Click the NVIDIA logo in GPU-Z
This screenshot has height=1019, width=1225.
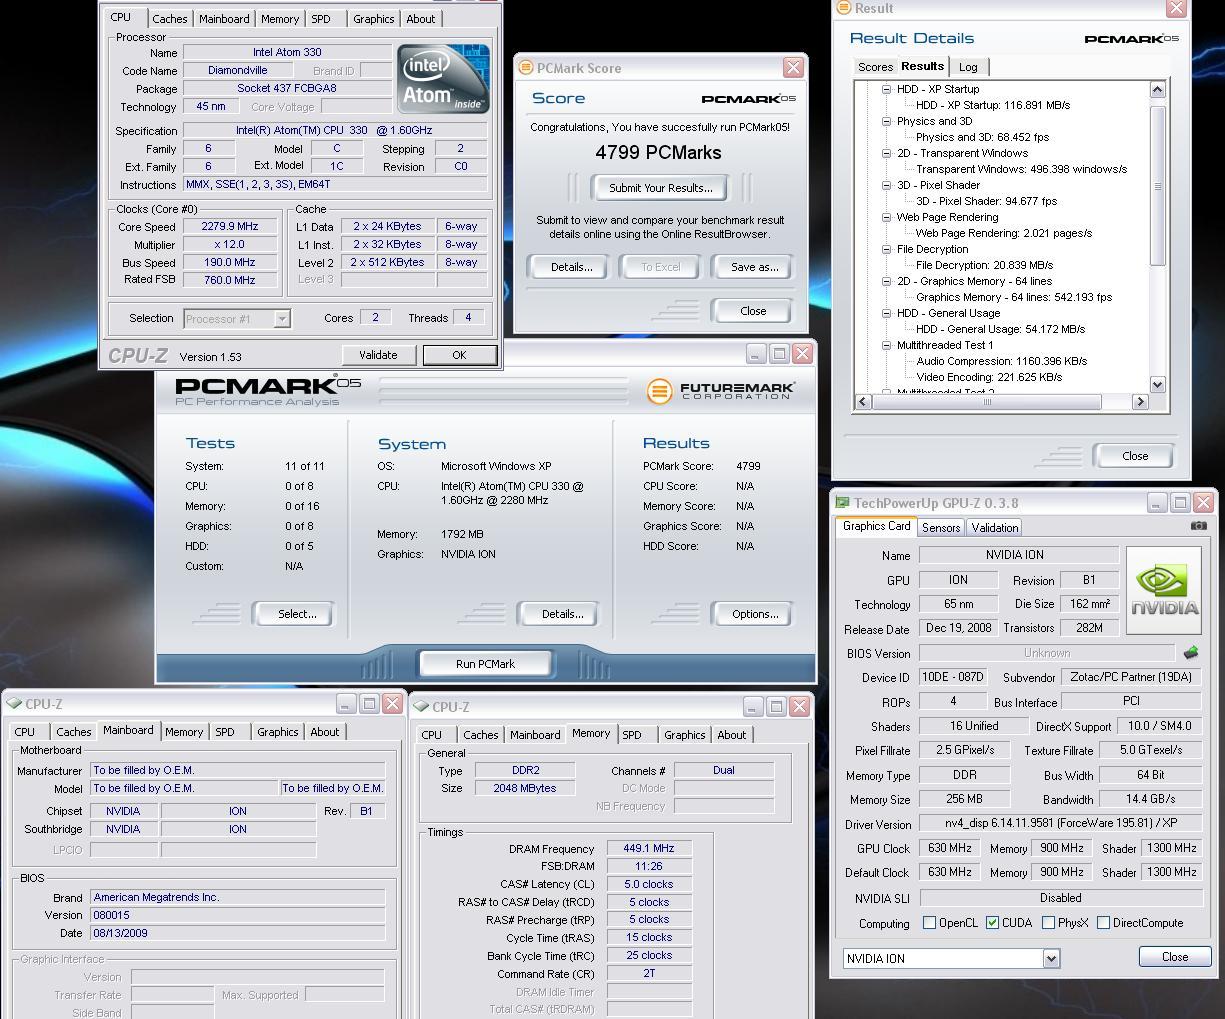pos(1163,590)
